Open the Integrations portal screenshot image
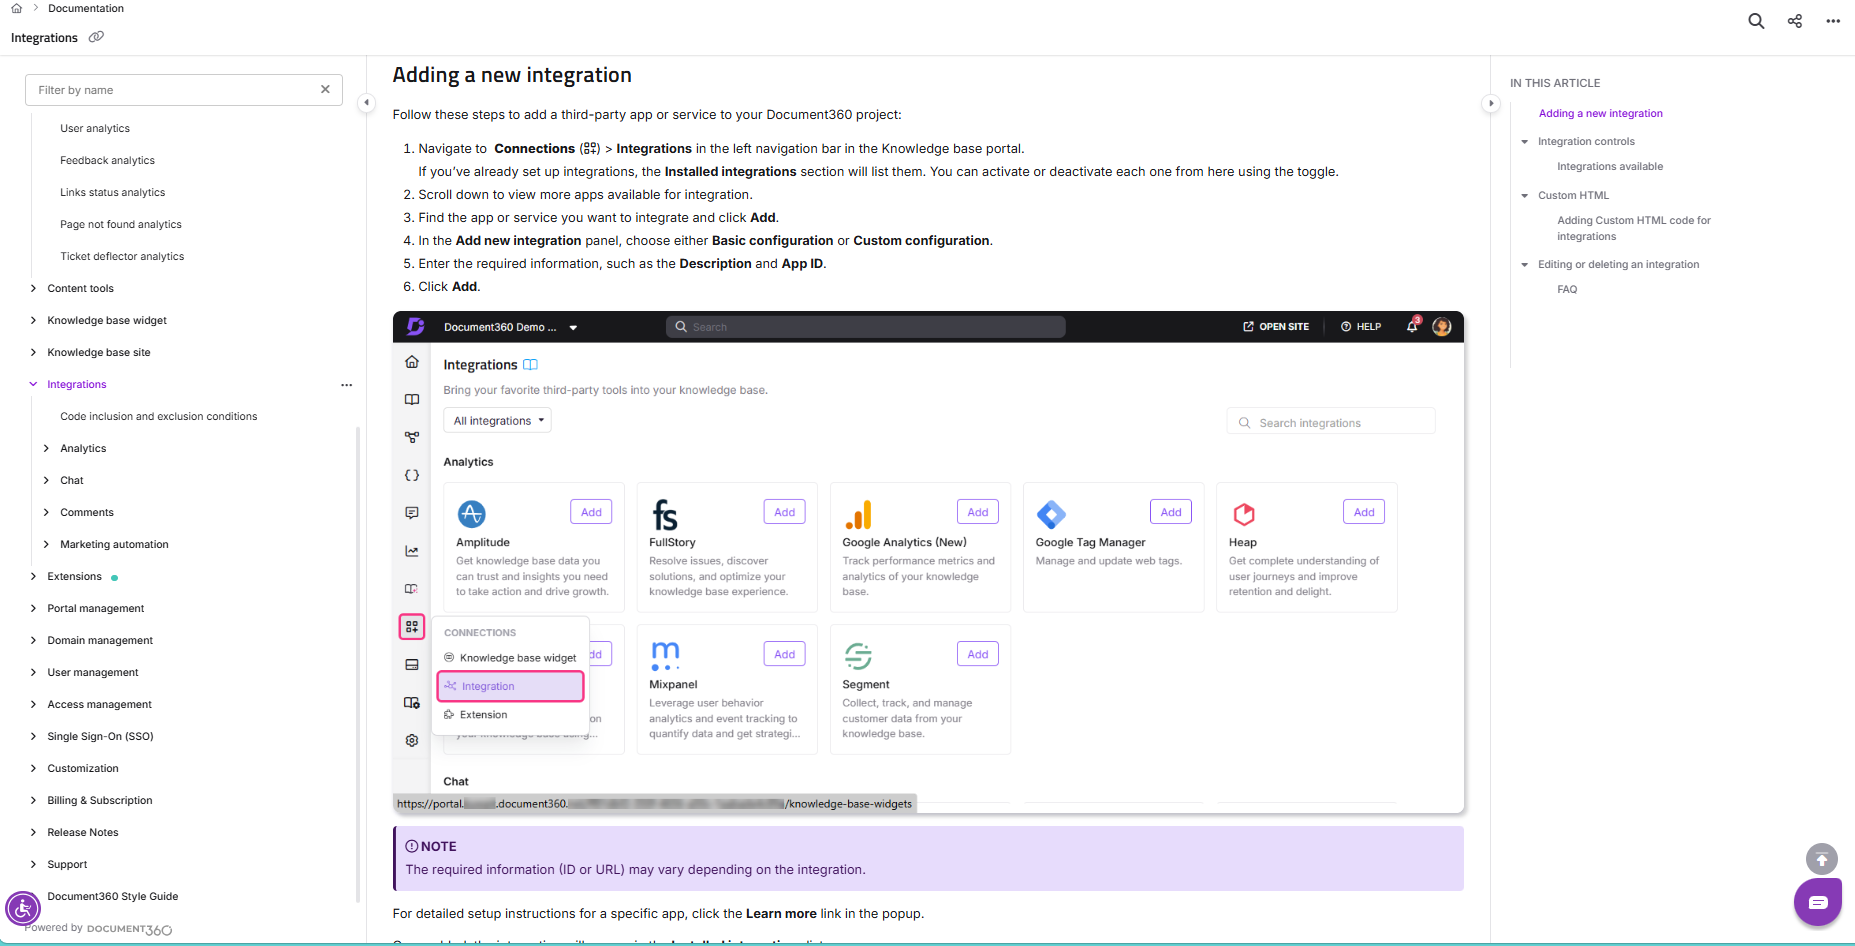The image size is (1855, 946). (928, 562)
